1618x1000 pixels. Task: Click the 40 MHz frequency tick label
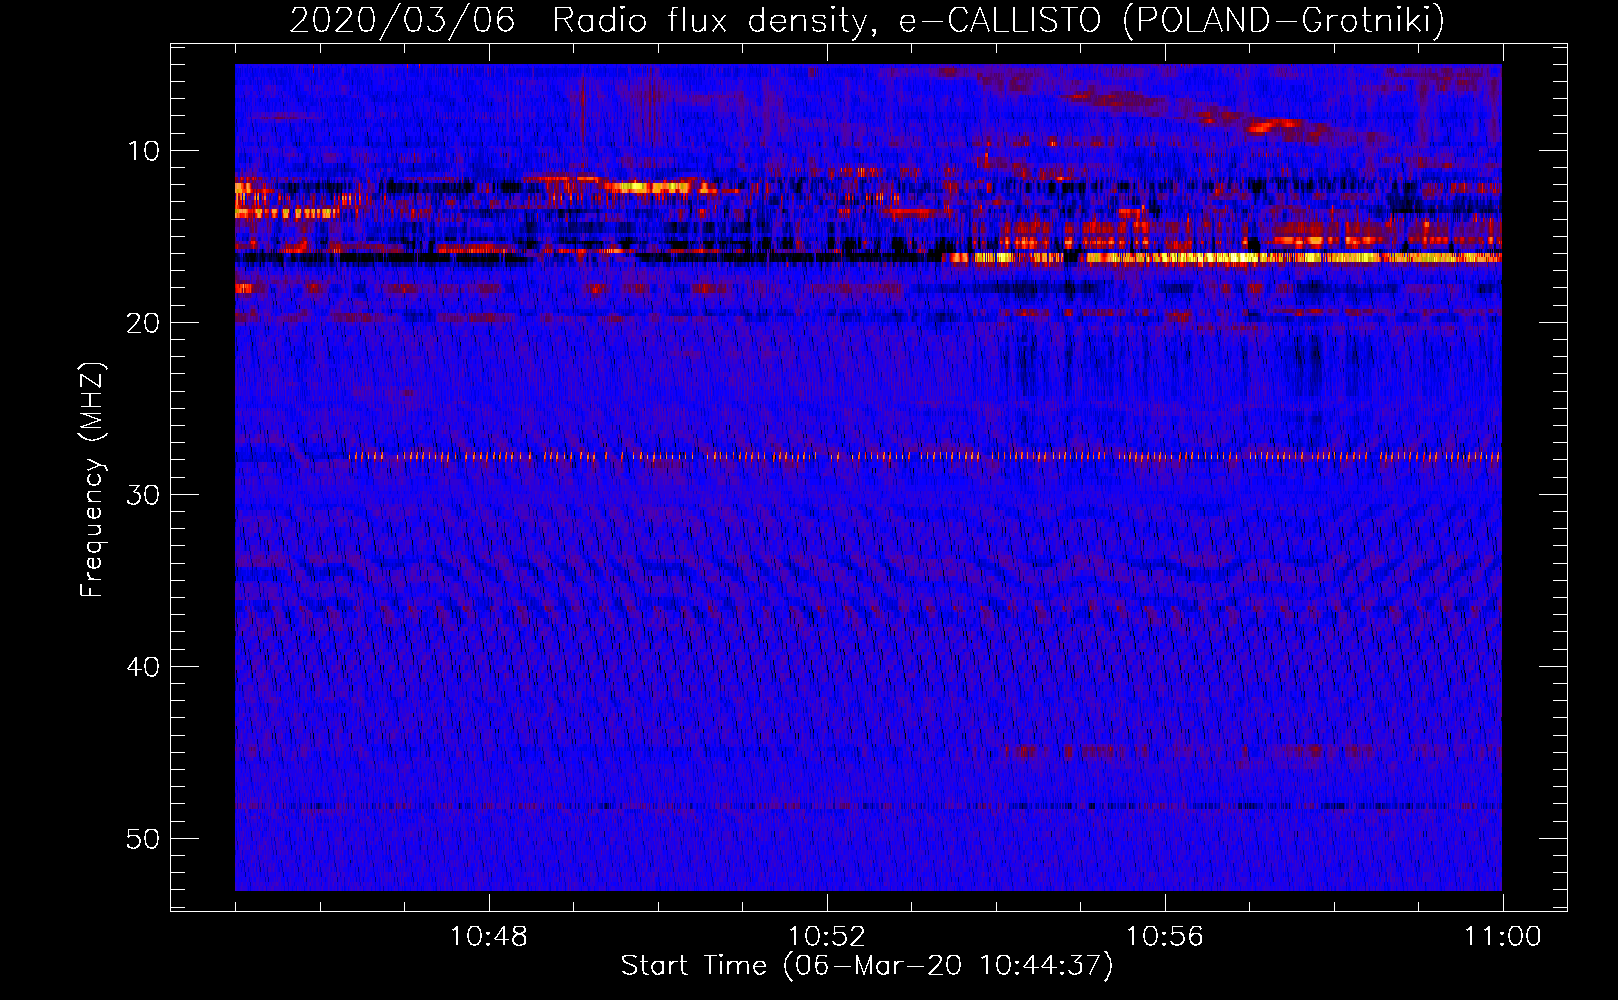(143, 667)
